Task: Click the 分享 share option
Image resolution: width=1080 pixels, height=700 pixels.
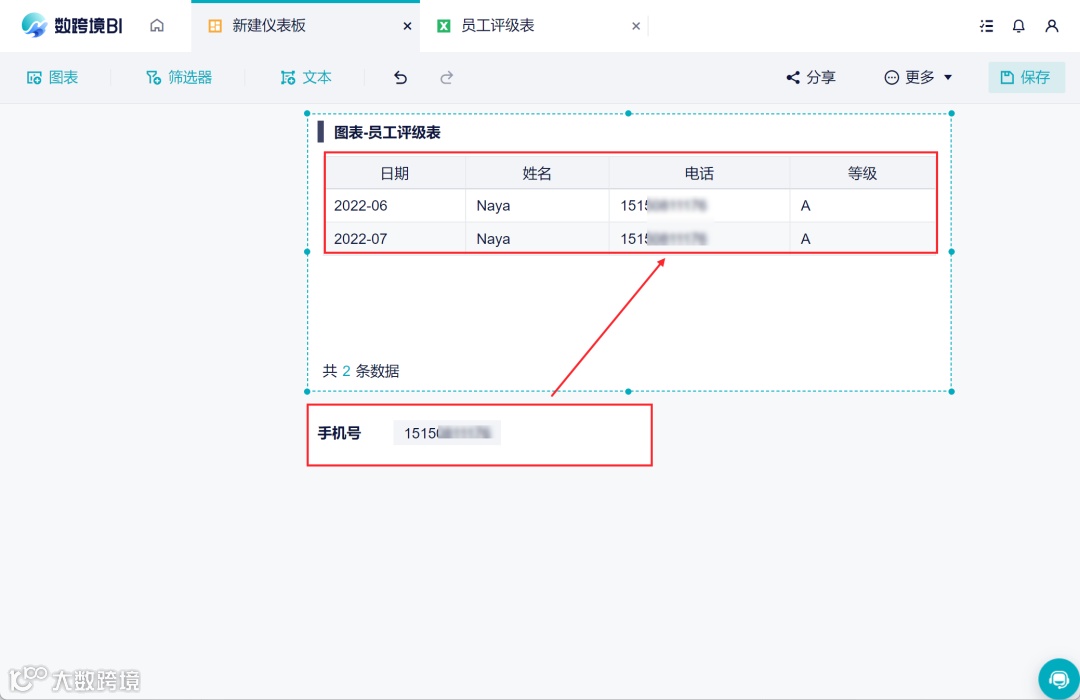Action: click(810, 77)
